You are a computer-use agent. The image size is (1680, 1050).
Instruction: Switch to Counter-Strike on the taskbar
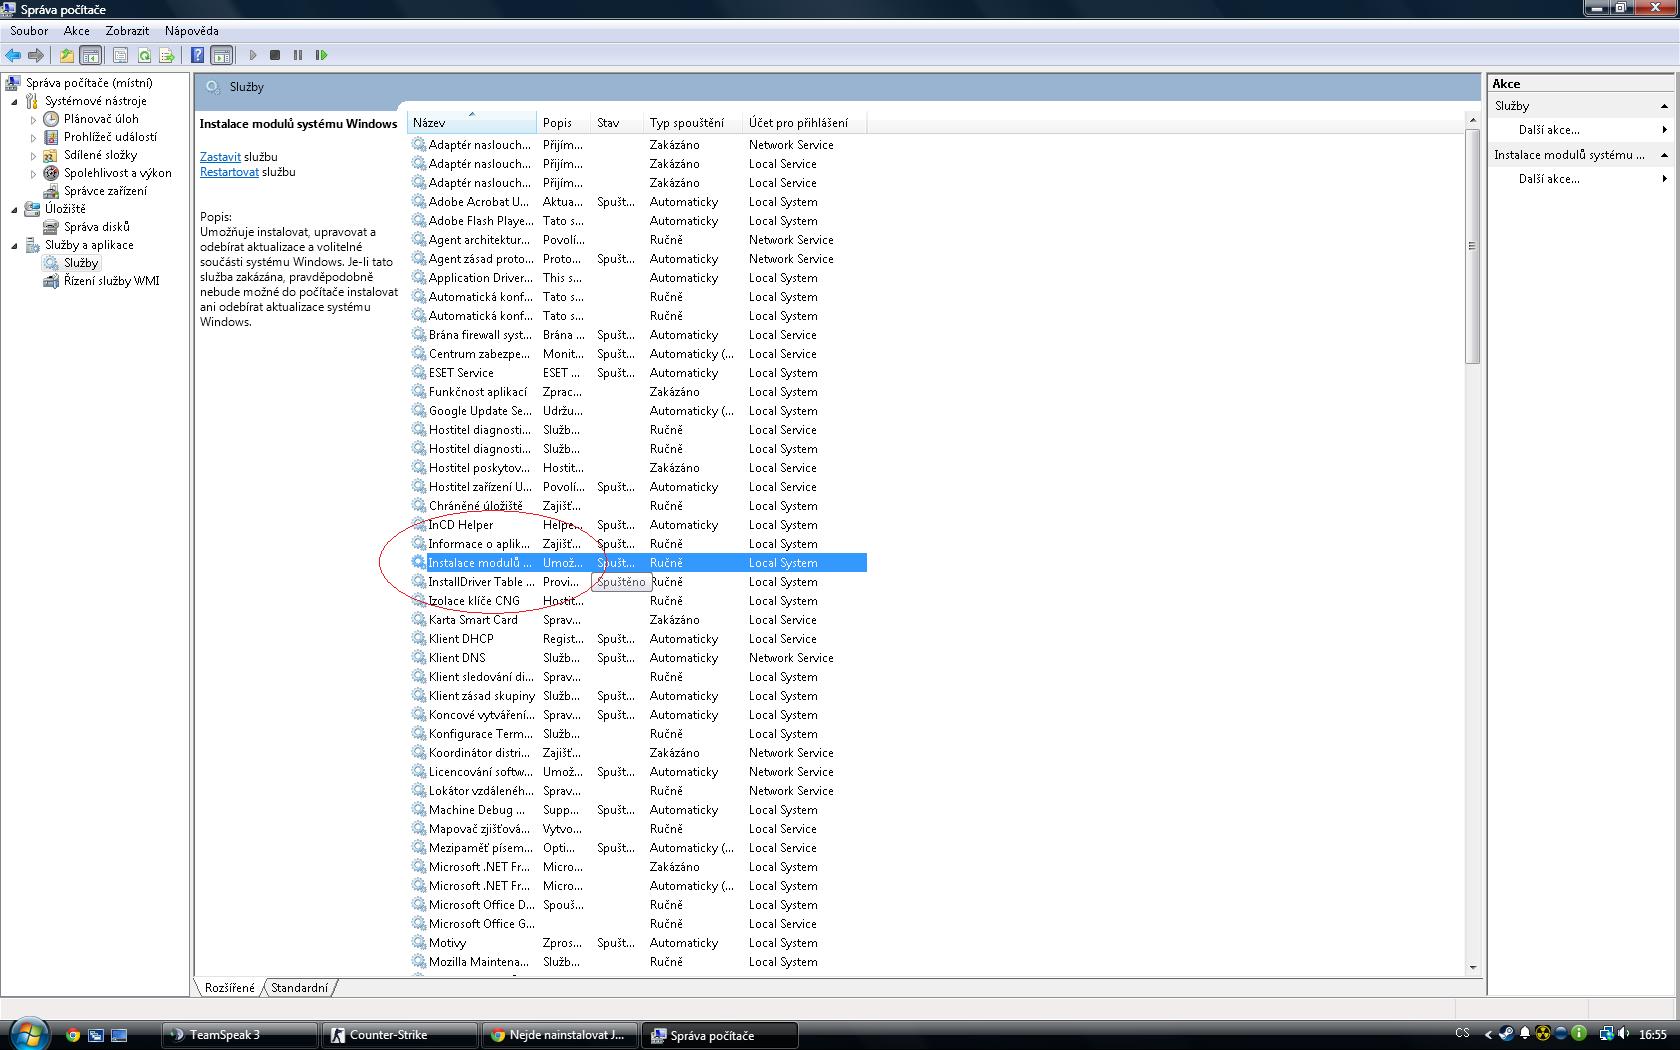pos(399,1035)
